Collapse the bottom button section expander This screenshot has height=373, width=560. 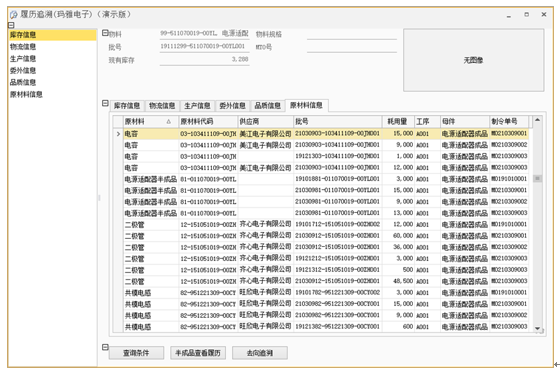click(105, 347)
